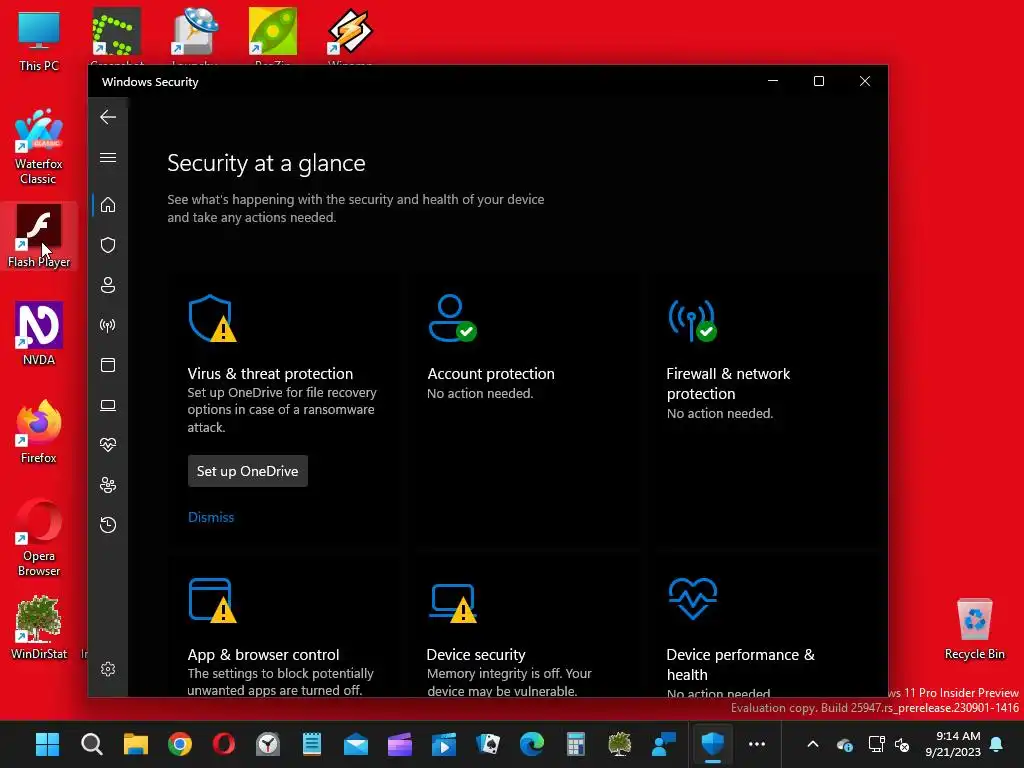Open Device security heading
Viewport: 1024px width, 768px height.
click(x=476, y=654)
